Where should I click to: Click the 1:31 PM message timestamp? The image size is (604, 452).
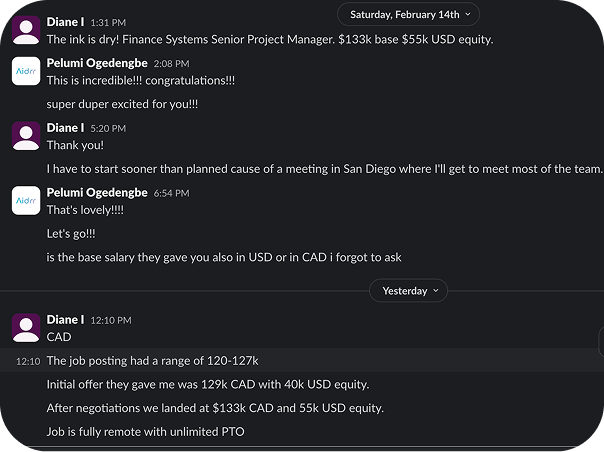[x=108, y=23]
